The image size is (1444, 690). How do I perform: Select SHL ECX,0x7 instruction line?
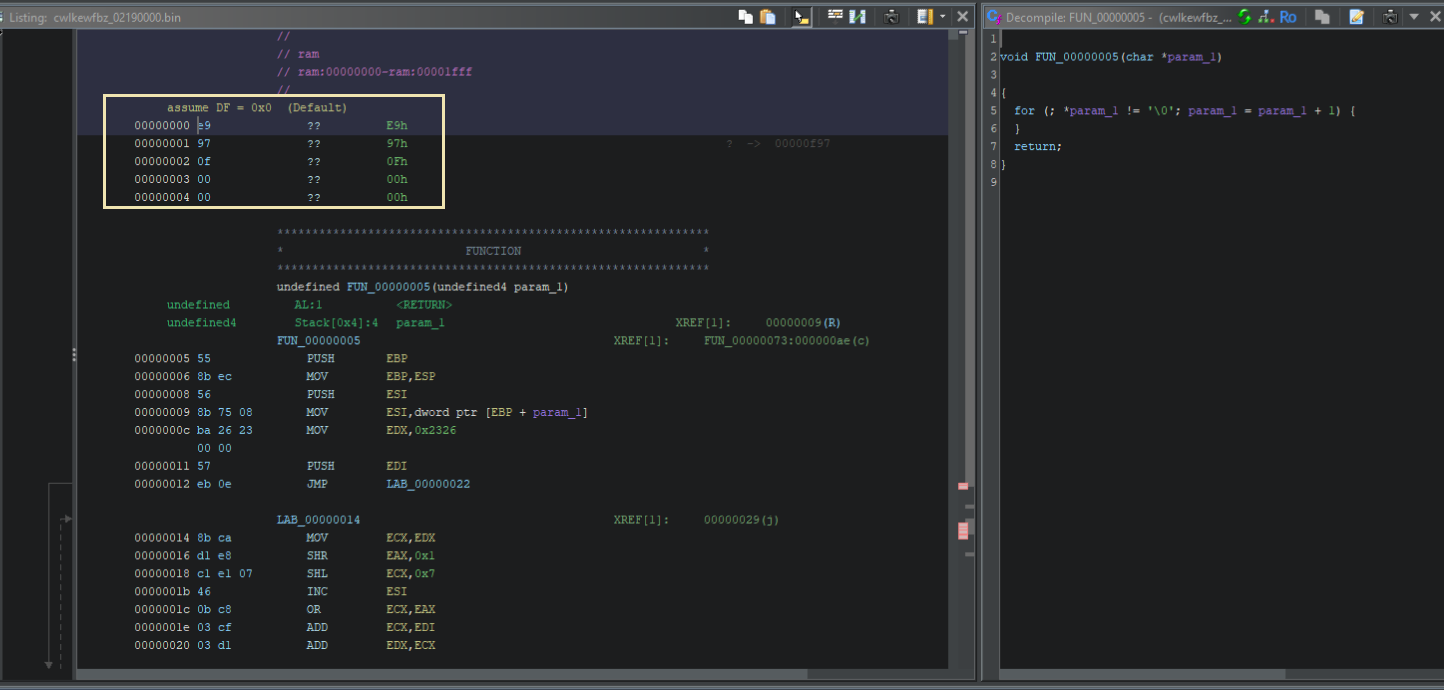pyautogui.click(x=371, y=575)
